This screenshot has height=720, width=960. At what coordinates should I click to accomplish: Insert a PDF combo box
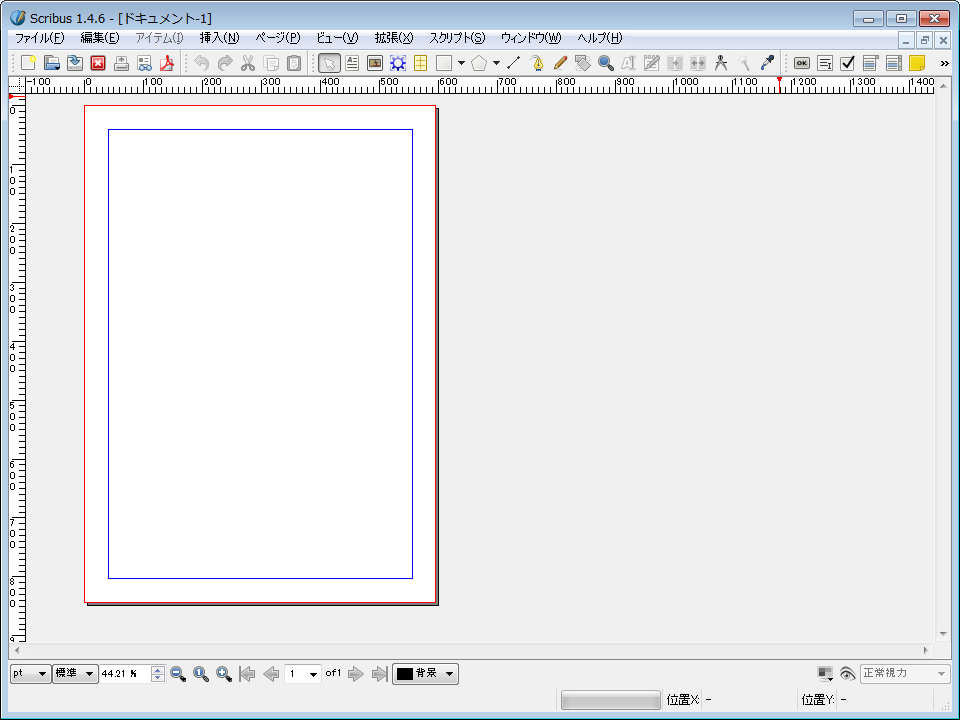click(871, 63)
